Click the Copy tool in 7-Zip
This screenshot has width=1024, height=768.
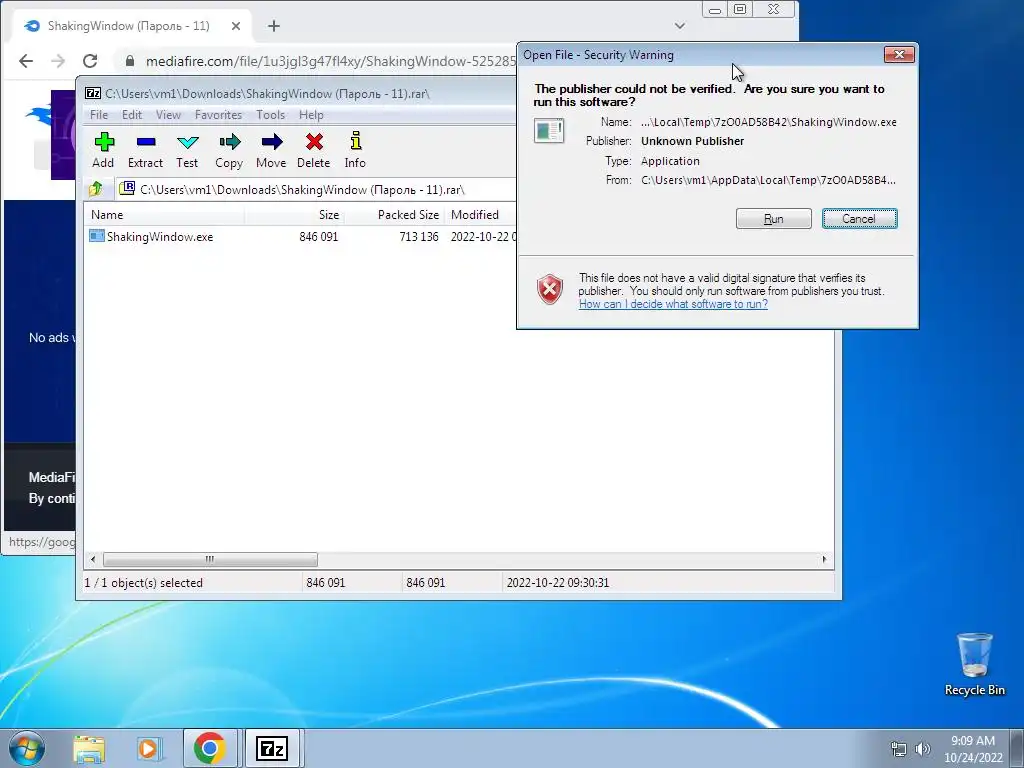(229, 150)
